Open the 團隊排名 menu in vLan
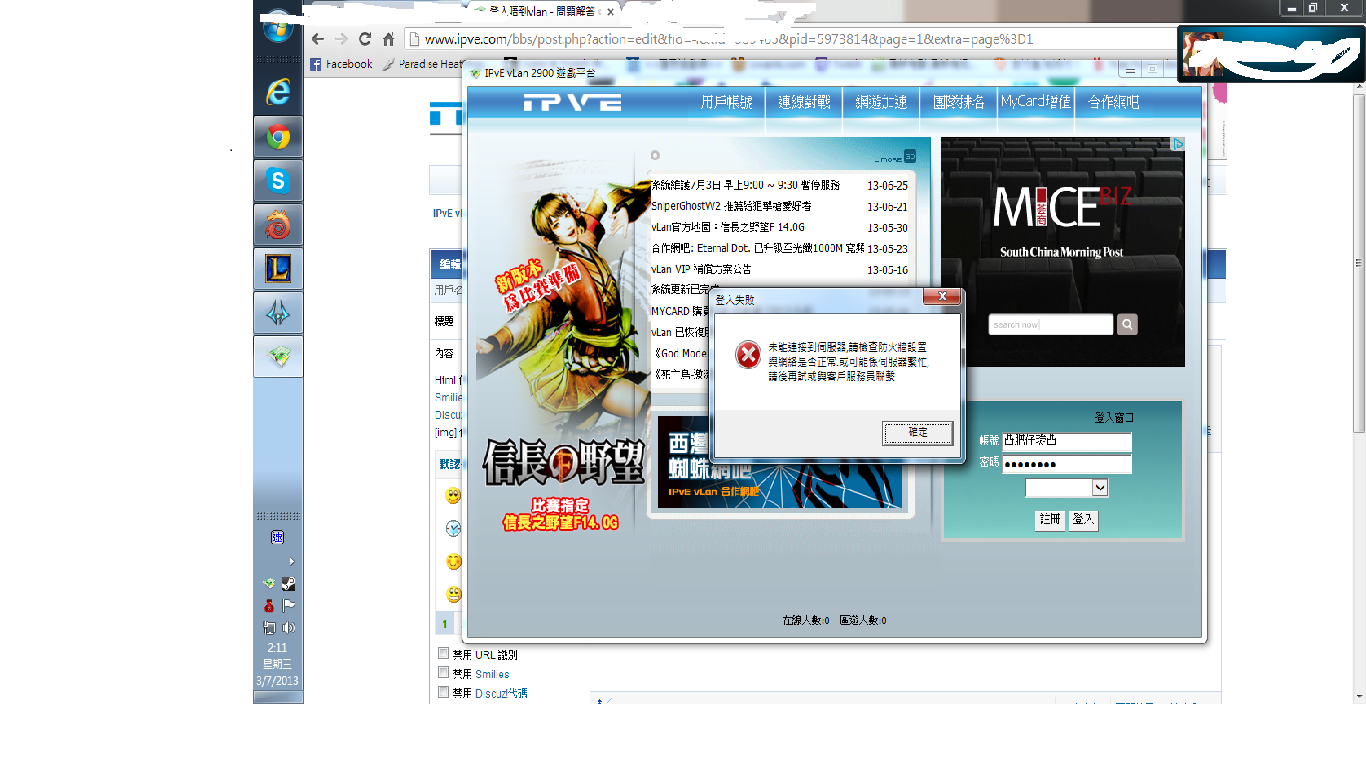Viewport: 1366px width, 768px height. coord(959,102)
